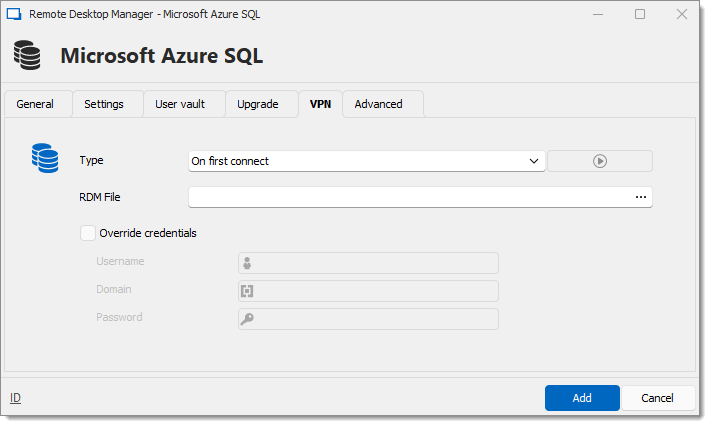Click the domain icon in Domain field
Screen dimensions: 710x426
tap(247, 291)
